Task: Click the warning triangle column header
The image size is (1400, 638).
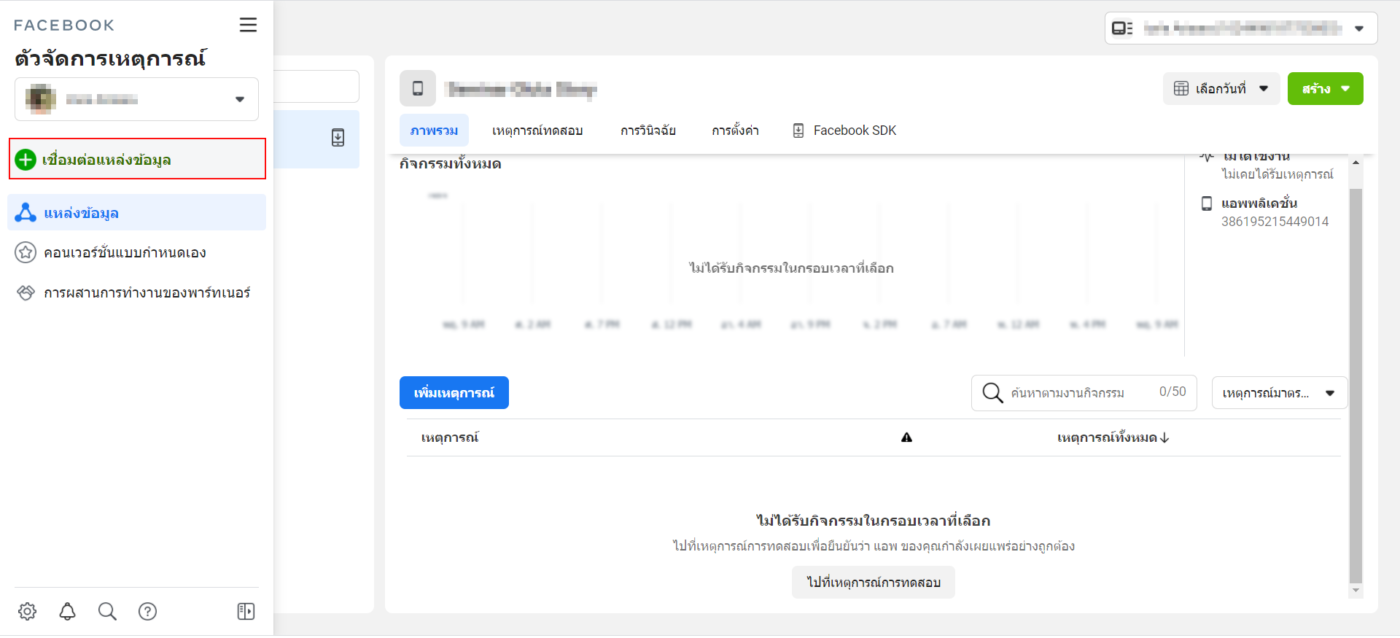Action: coord(906,437)
